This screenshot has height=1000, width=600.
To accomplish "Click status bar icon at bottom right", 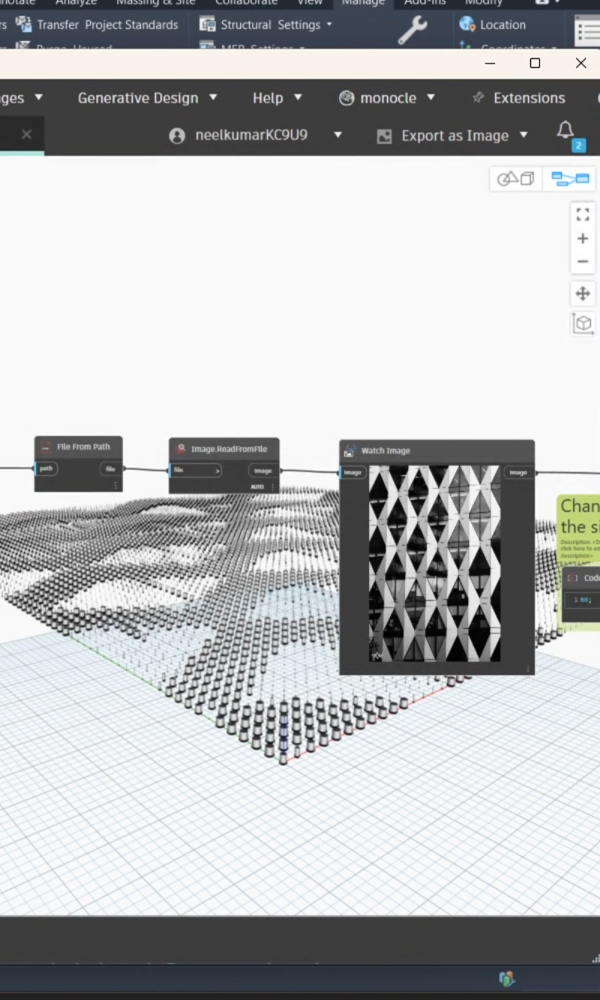I will click(x=507, y=978).
